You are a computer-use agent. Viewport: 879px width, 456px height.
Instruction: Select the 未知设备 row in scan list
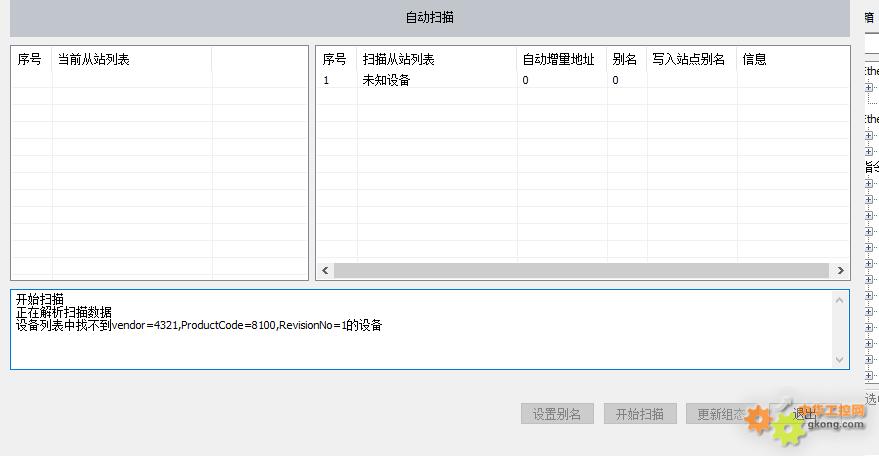[x=386, y=80]
